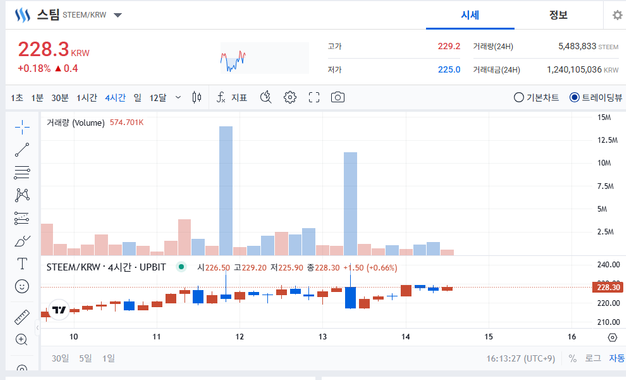Screen dimensions: 626x380
Task: Show the 30일 date range
Action: click(x=60, y=358)
